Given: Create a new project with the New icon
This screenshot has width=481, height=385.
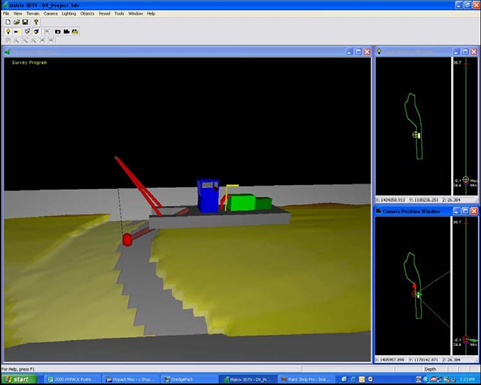Looking at the screenshot, I should point(8,22).
